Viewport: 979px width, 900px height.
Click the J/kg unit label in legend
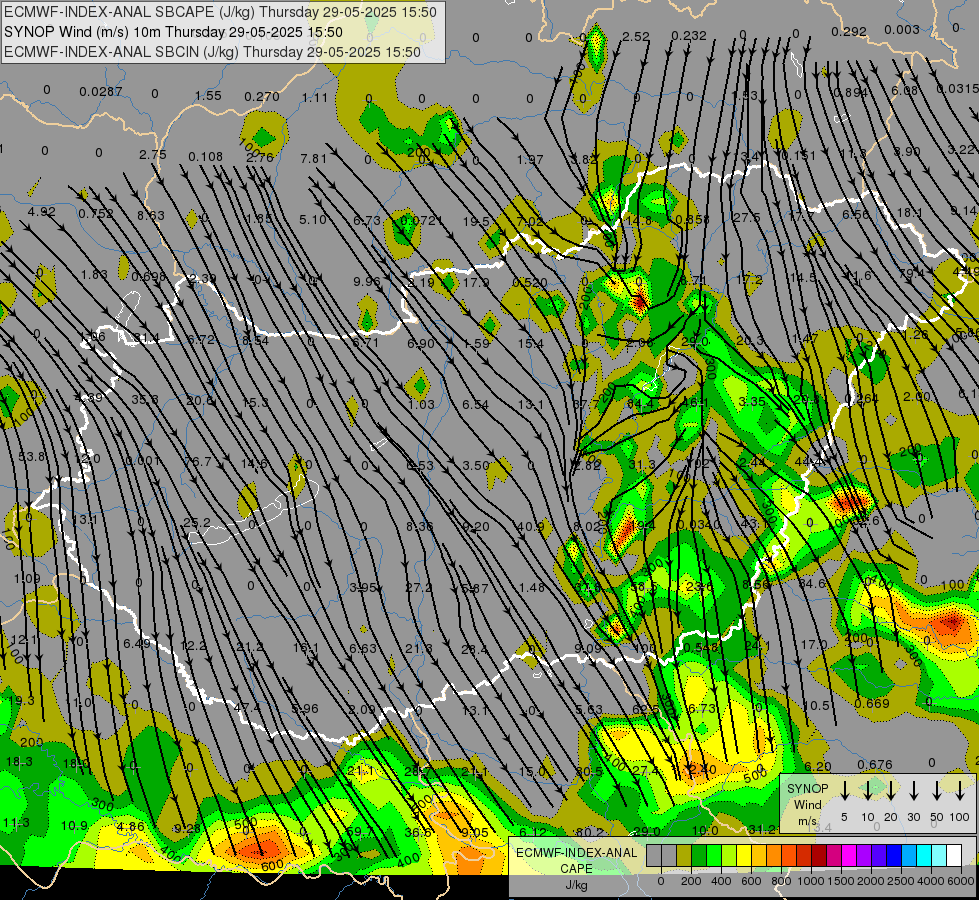pos(576,885)
